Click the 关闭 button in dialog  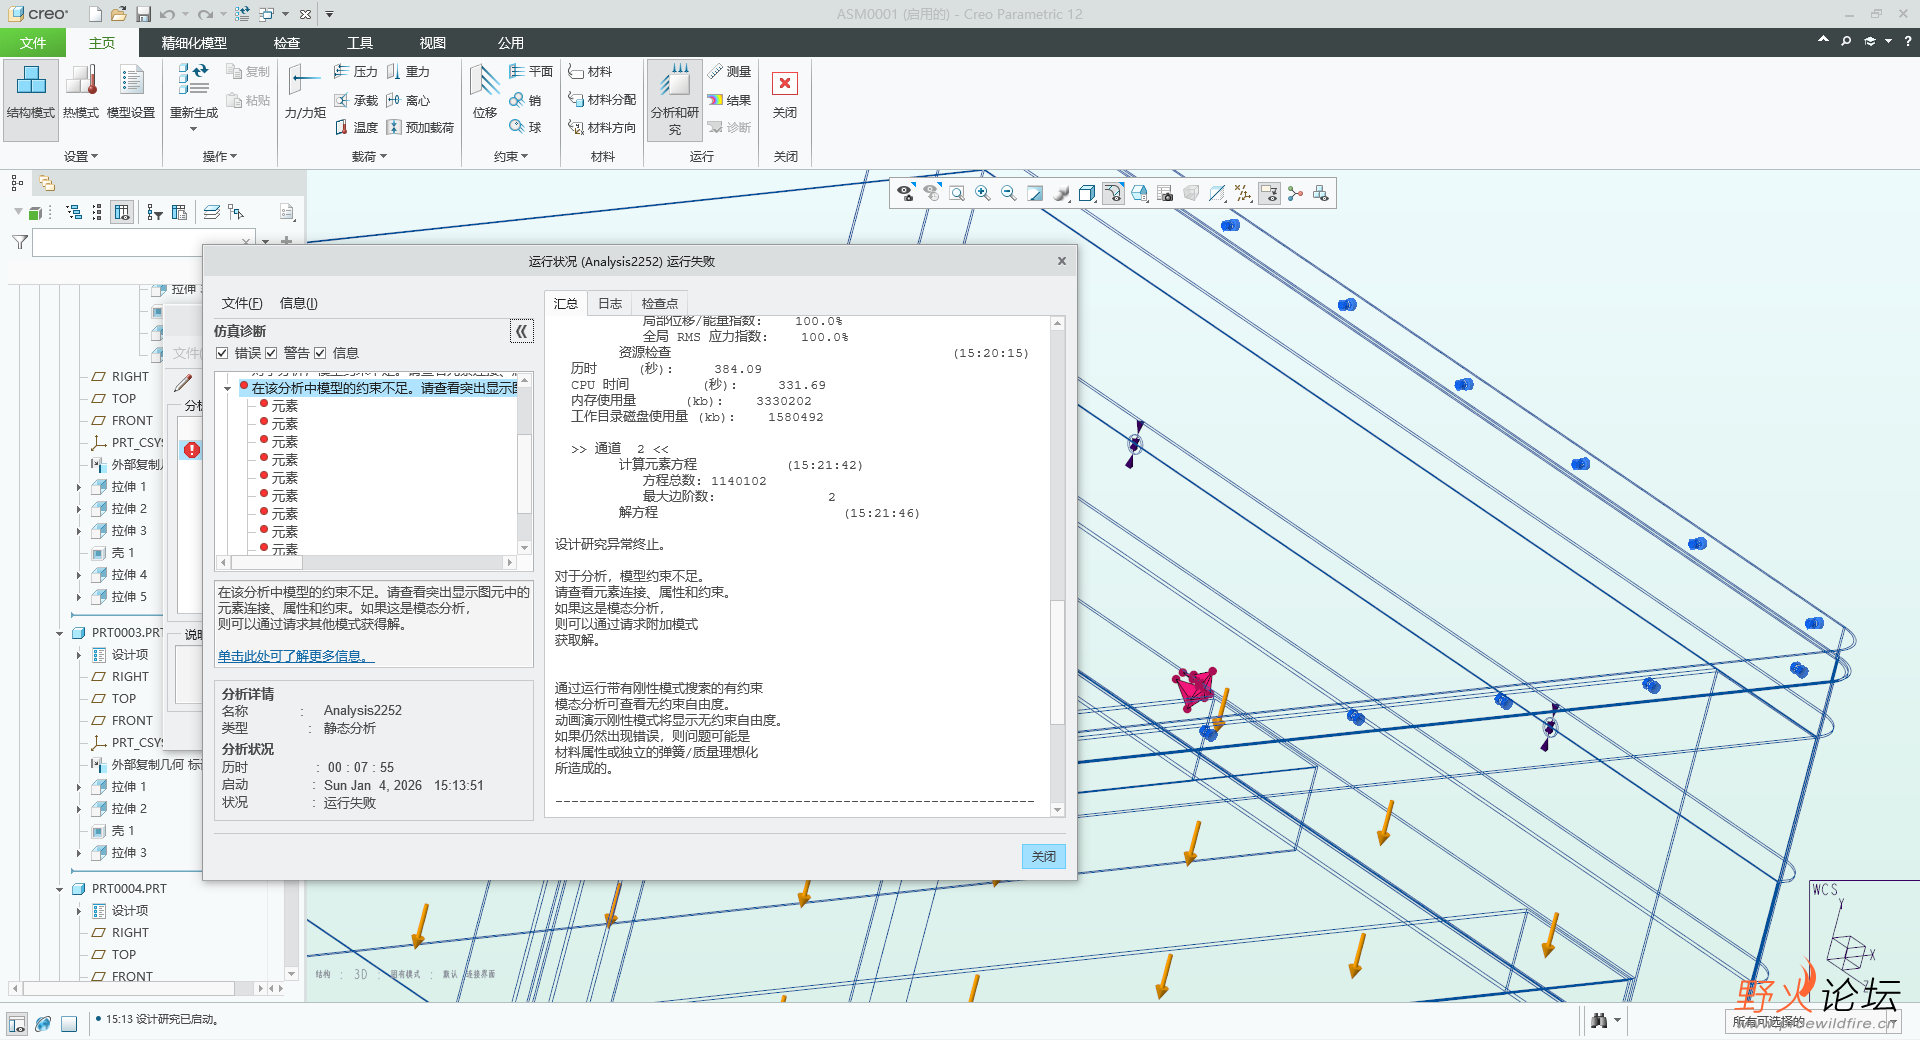coord(1043,856)
